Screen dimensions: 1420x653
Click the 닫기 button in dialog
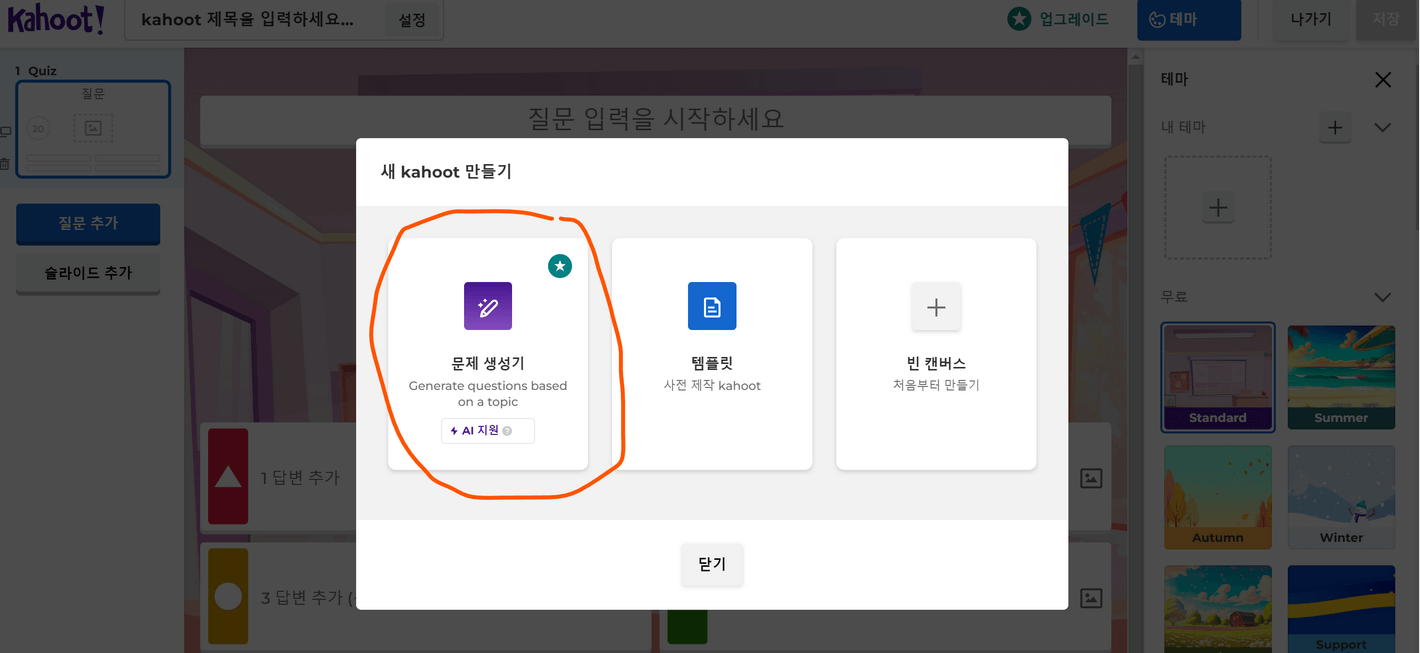[712, 564]
